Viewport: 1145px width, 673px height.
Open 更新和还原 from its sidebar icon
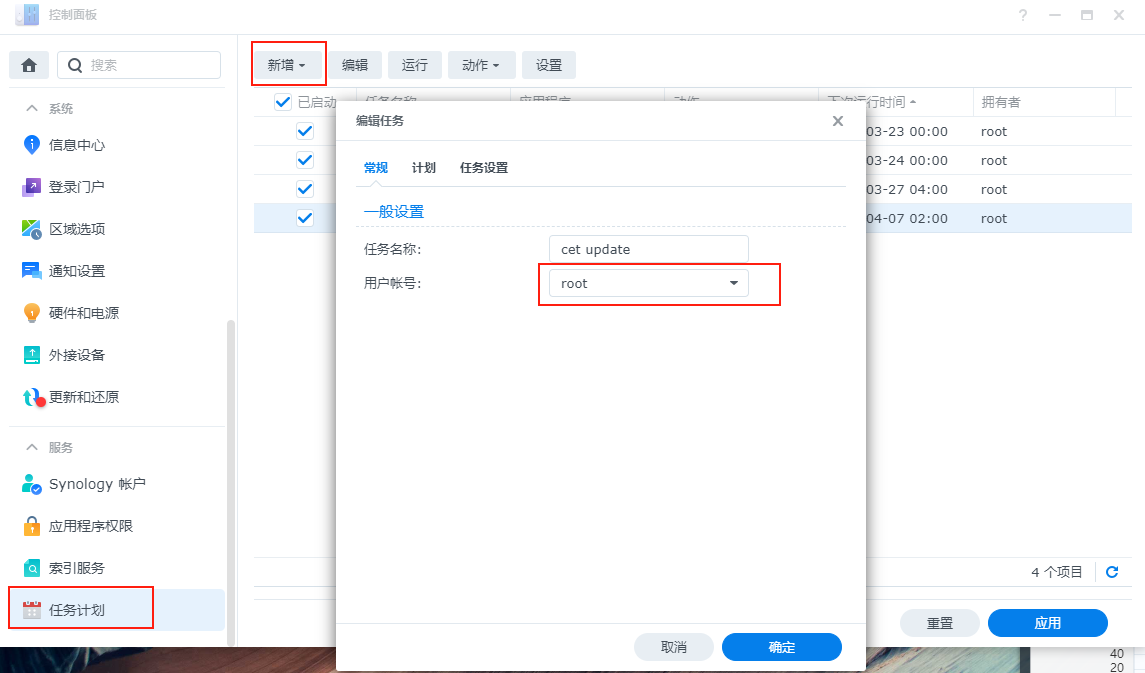tap(34, 398)
